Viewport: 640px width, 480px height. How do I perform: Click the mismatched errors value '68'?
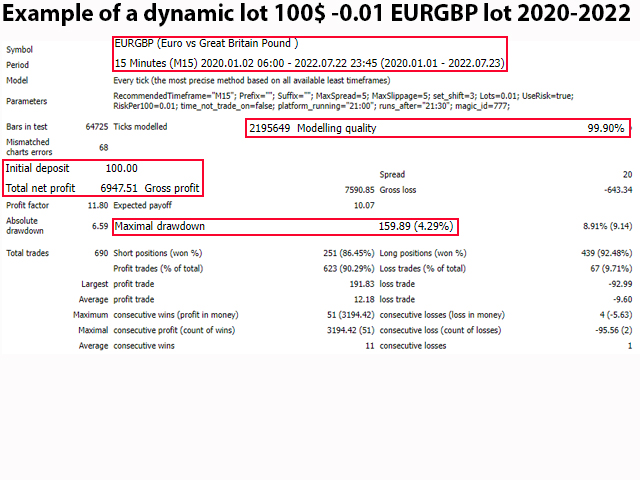(104, 147)
